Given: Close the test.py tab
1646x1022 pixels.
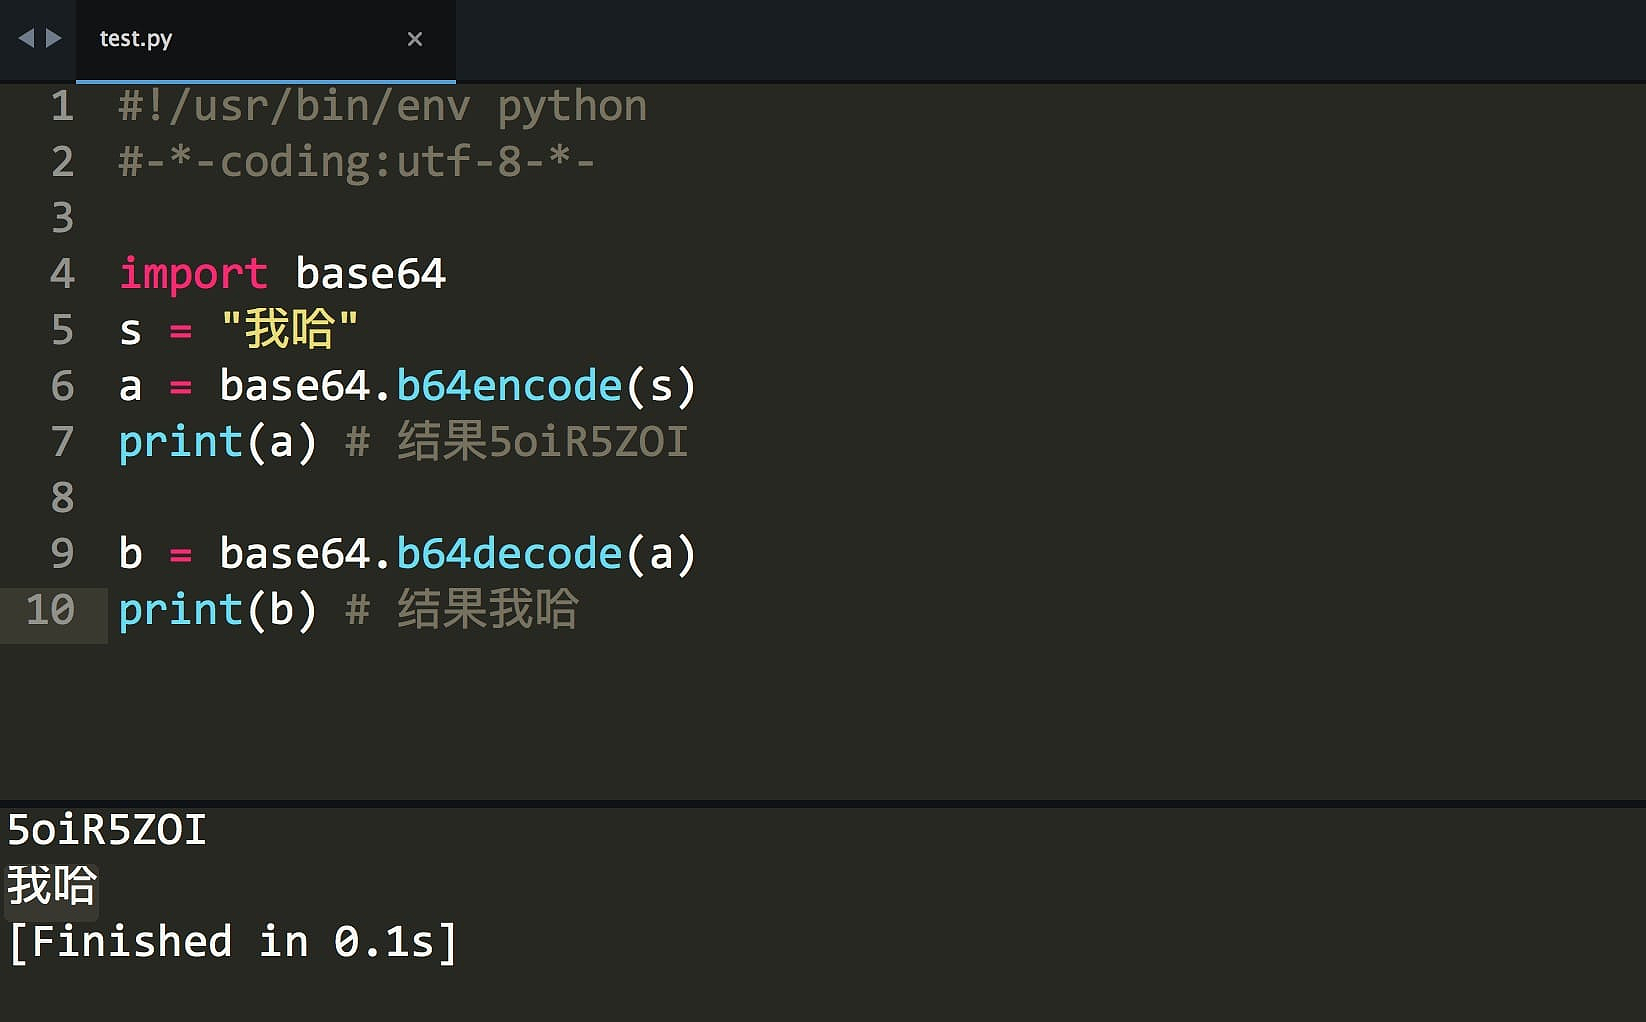Looking at the screenshot, I should pyautogui.click(x=415, y=39).
